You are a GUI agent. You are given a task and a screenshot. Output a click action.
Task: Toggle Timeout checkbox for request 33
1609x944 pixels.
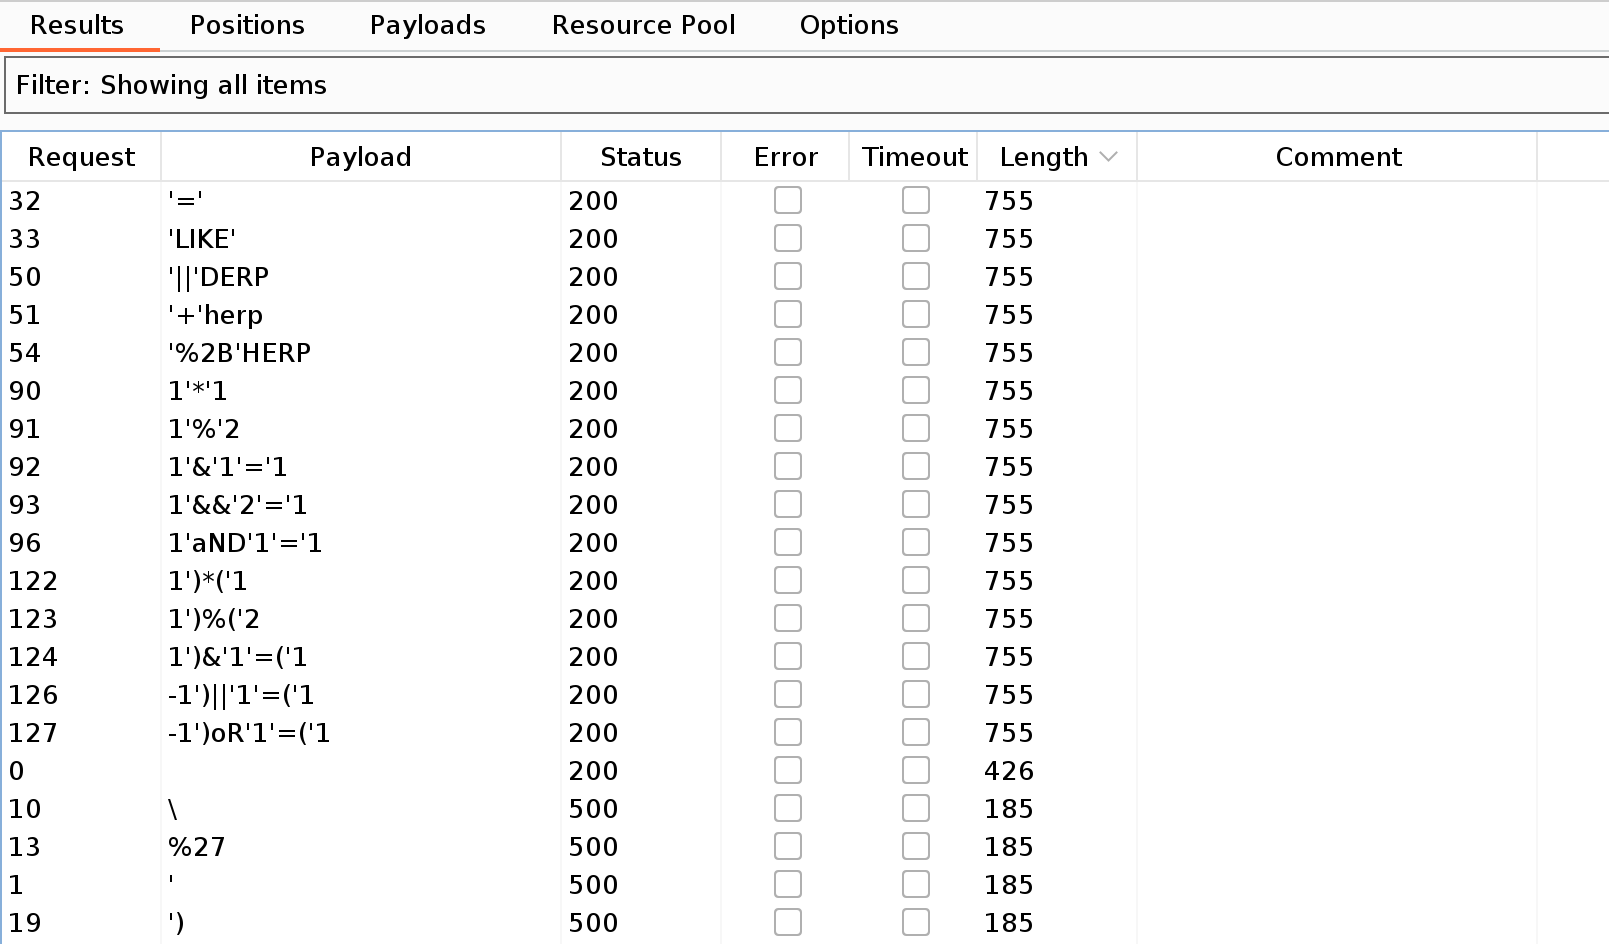tap(915, 239)
